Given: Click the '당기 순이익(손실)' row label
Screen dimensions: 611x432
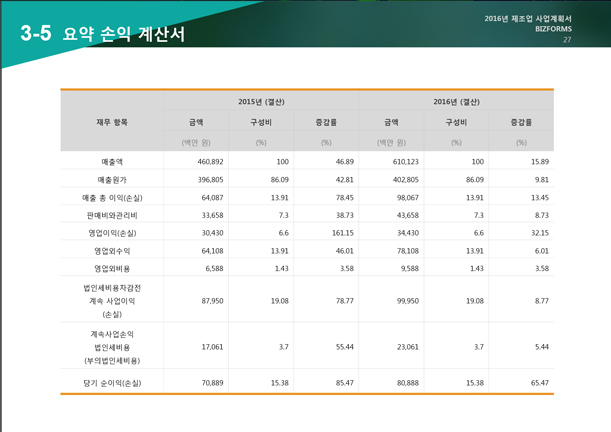Looking at the screenshot, I should pos(112,383).
